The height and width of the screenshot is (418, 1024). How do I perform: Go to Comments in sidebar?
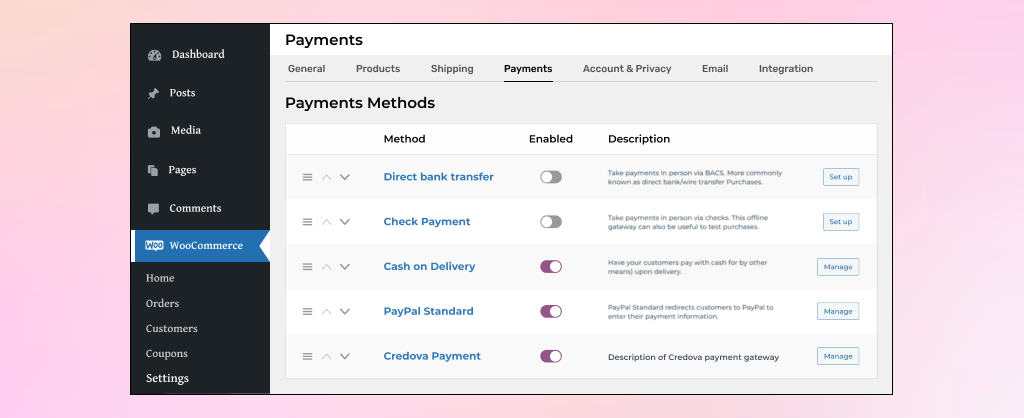[195, 208]
